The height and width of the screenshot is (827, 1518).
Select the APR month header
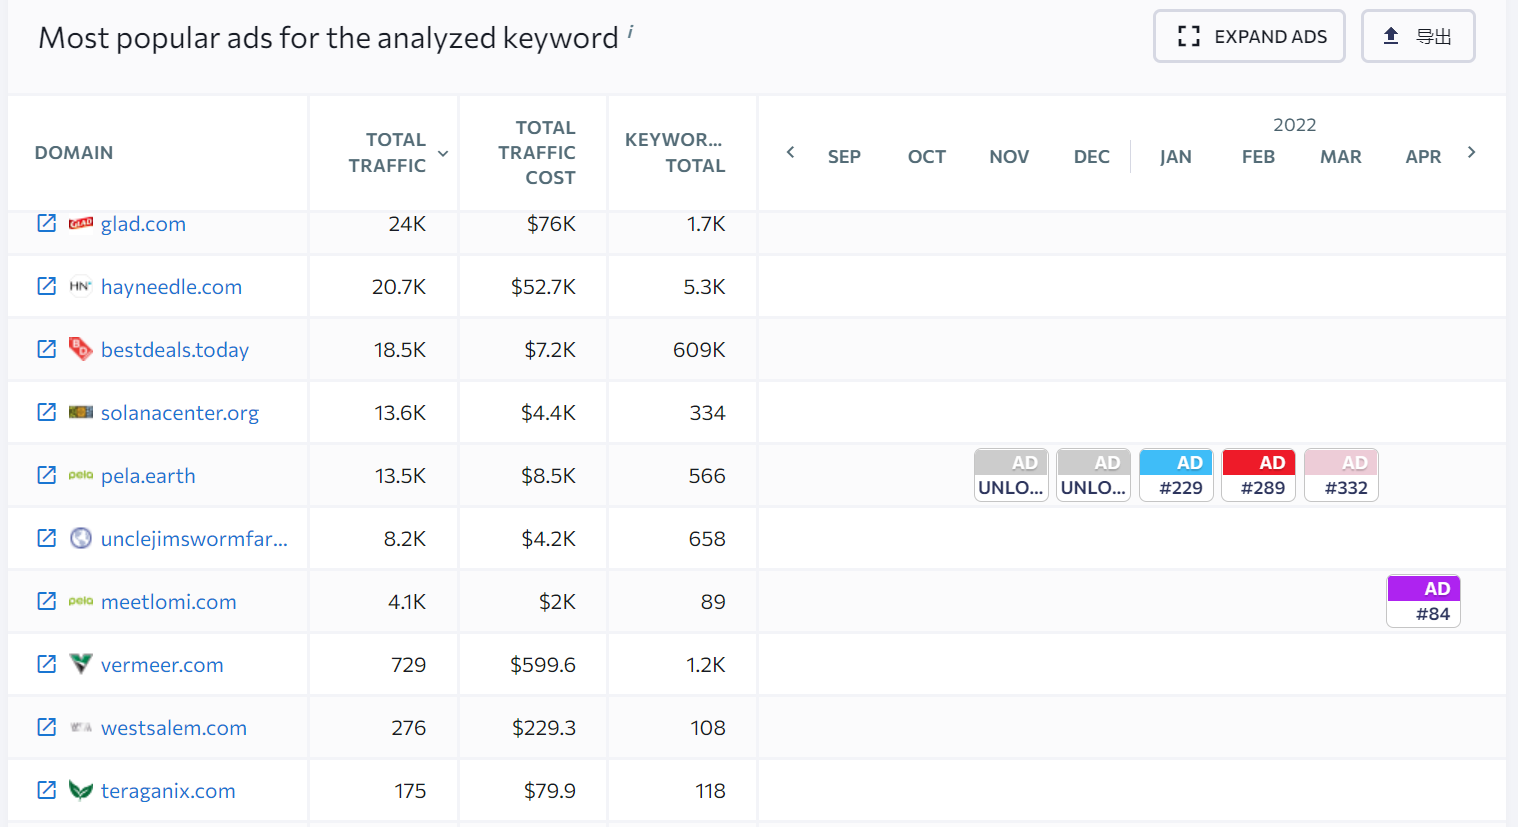(x=1423, y=157)
